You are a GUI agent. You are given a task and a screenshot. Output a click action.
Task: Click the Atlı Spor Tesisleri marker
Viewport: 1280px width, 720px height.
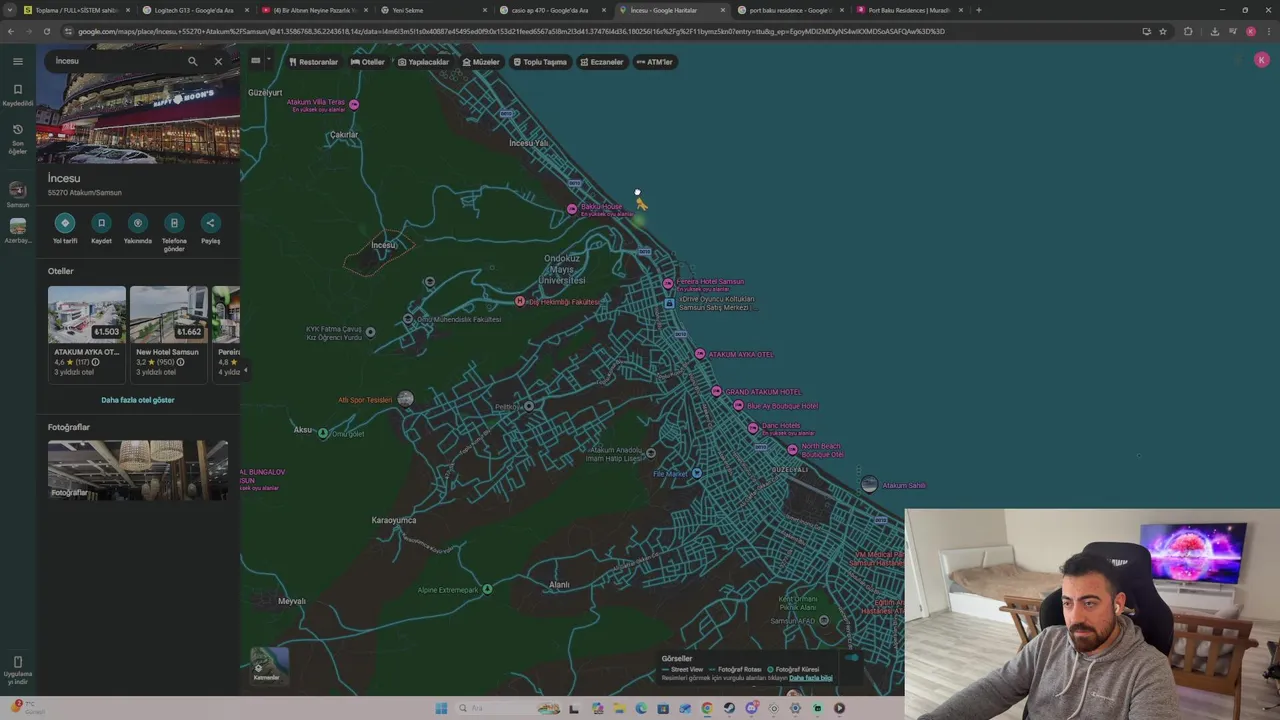click(405, 399)
